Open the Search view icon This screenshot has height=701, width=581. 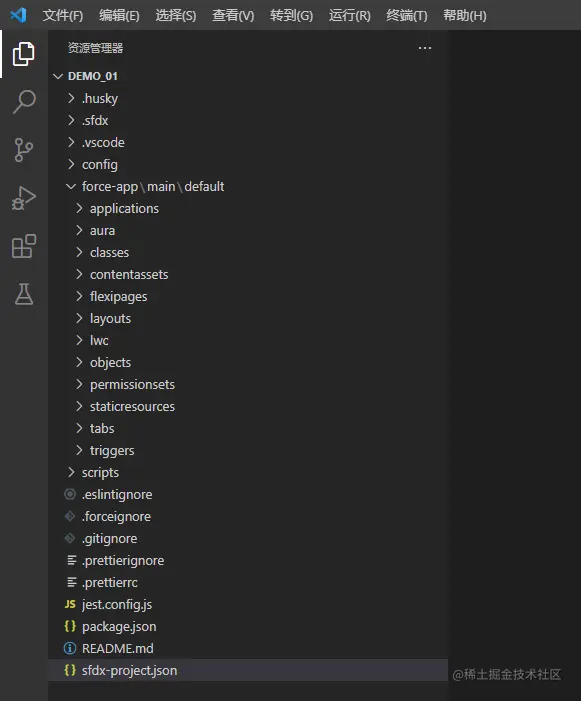24,101
